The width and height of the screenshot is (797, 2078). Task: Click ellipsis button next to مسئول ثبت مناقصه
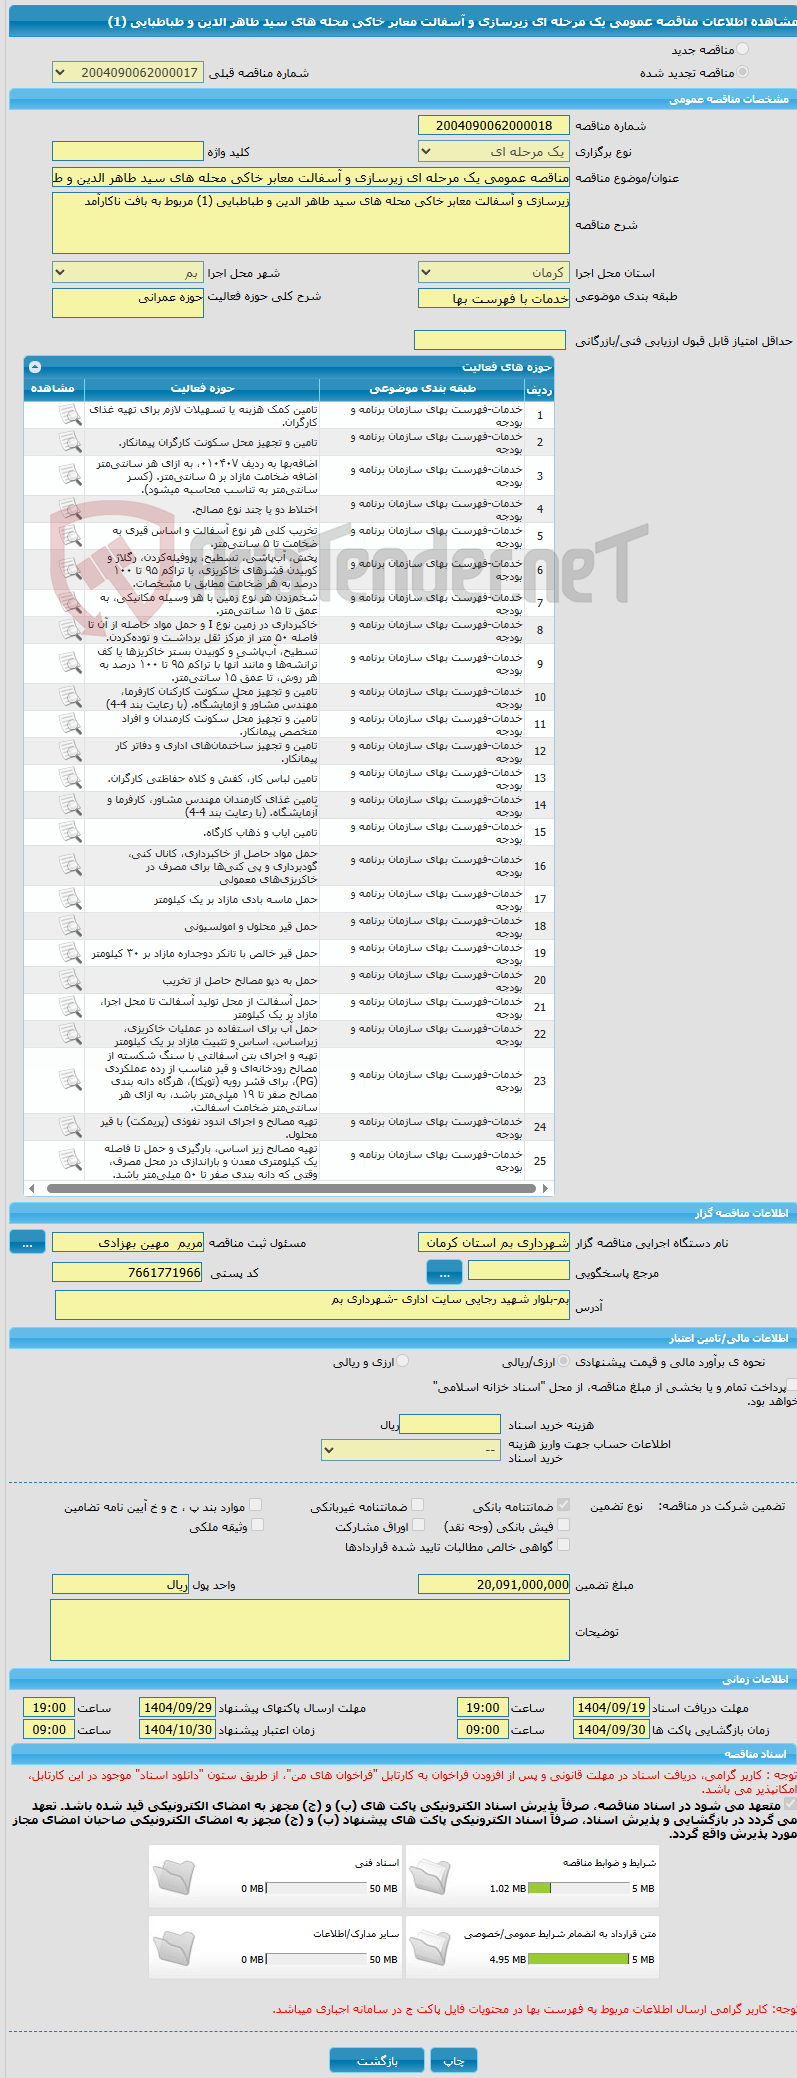tap(27, 1241)
